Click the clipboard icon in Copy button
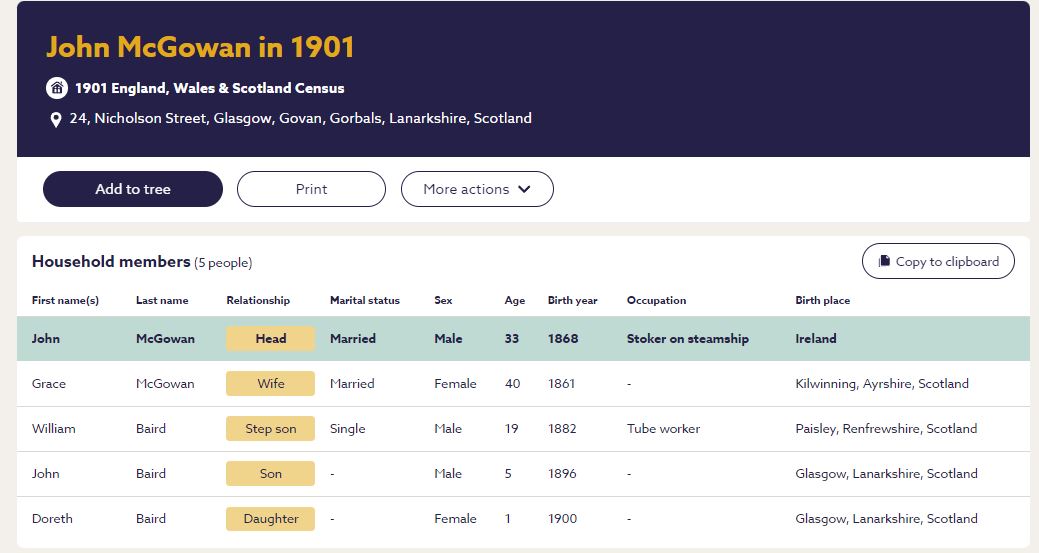This screenshot has width=1039, height=553. coord(884,262)
